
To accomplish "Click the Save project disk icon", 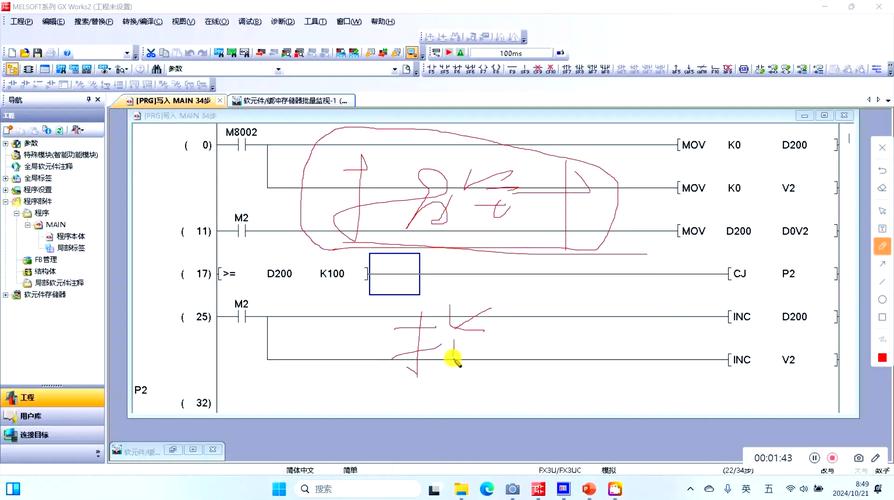I will [38, 53].
